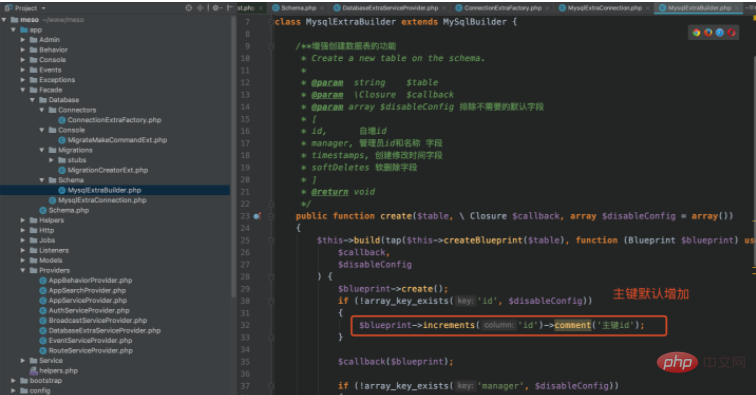
Task: Toggle the fold marker at line 37
Action: click(x=271, y=386)
